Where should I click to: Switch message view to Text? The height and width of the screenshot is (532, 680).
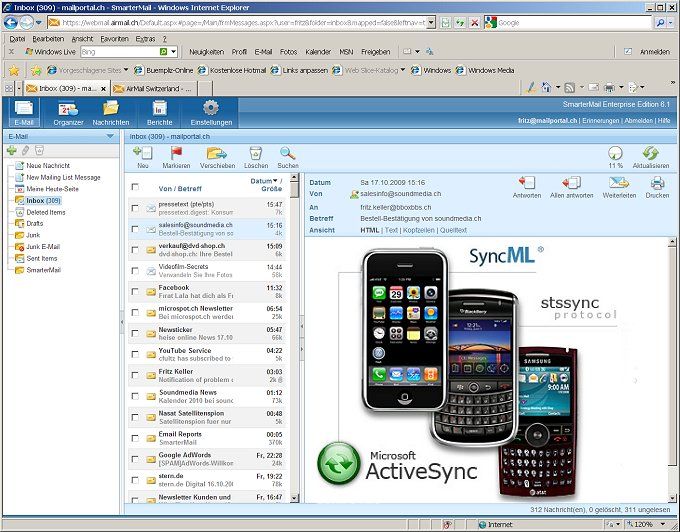391,230
